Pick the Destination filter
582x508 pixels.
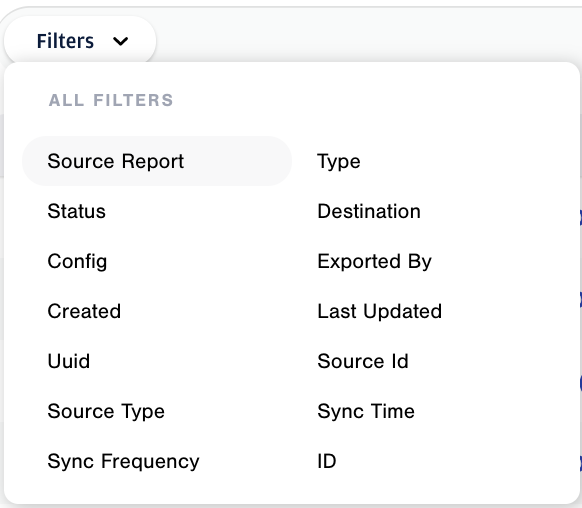click(427, 211)
